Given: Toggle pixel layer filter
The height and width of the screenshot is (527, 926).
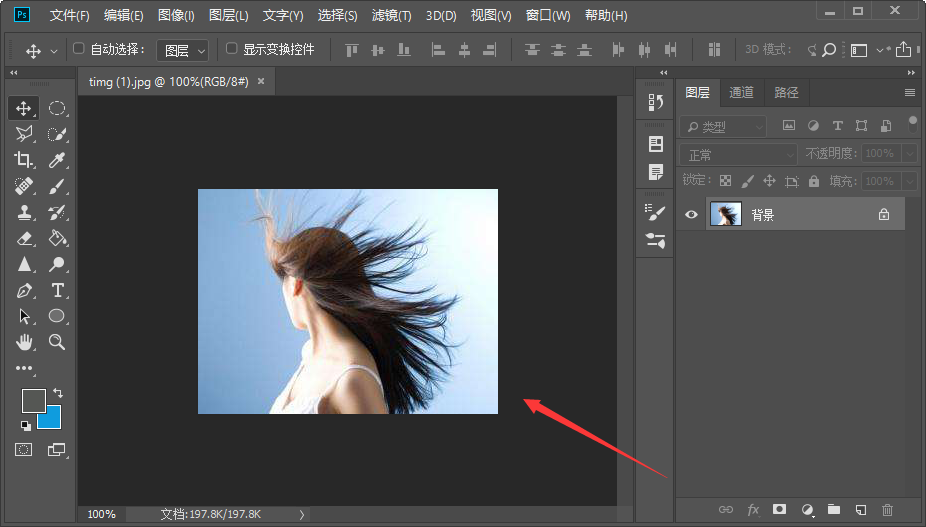Looking at the screenshot, I should click(x=789, y=125).
